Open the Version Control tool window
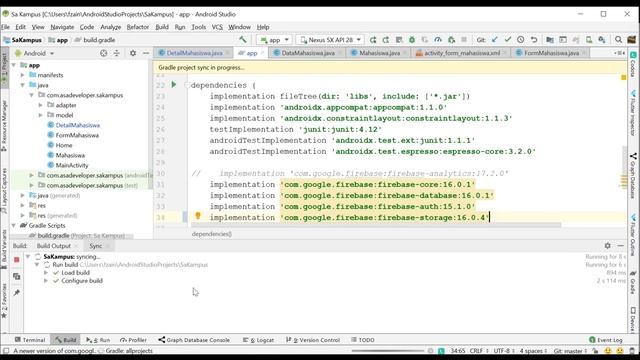The width and height of the screenshot is (640, 360). point(313,340)
